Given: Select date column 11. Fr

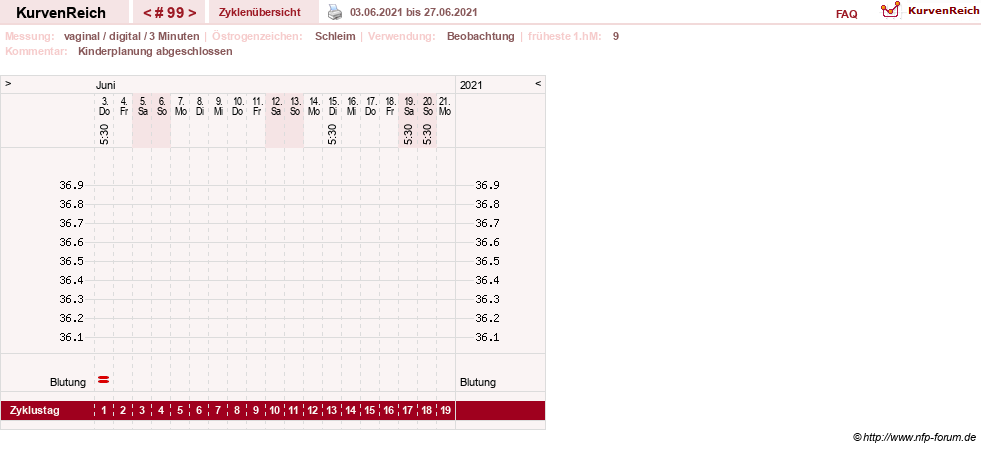Looking at the screenshot, I should pyautogui.click(x=257, y=106).
